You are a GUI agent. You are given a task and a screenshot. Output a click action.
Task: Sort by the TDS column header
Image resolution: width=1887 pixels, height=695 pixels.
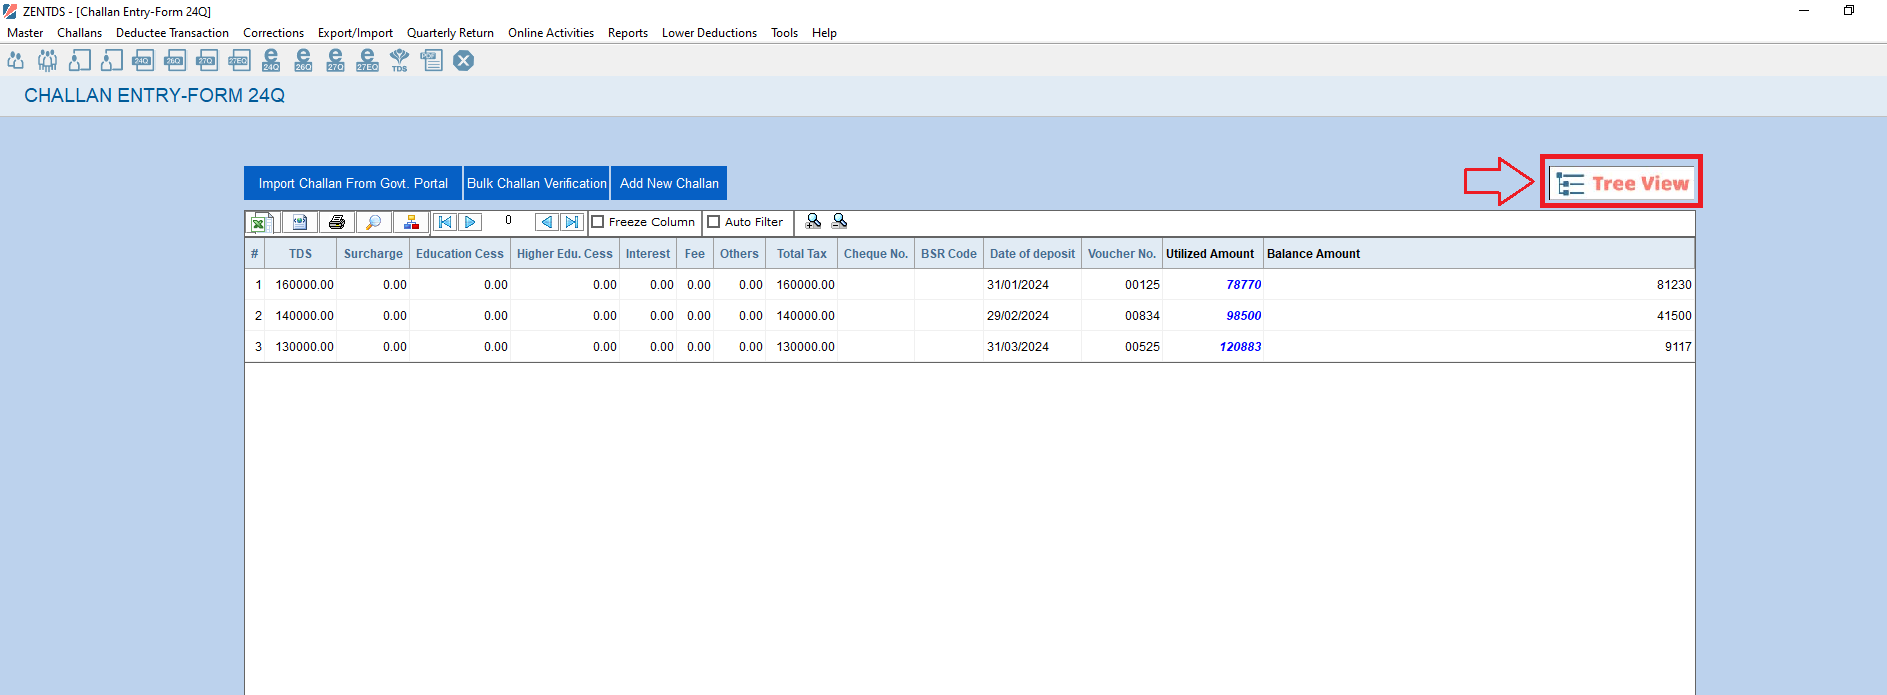pos(300,254)
